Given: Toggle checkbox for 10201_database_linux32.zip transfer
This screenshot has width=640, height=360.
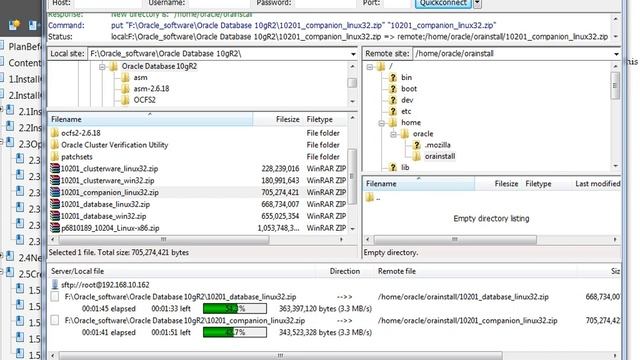Looking at the screenshot, I should 55,297.
